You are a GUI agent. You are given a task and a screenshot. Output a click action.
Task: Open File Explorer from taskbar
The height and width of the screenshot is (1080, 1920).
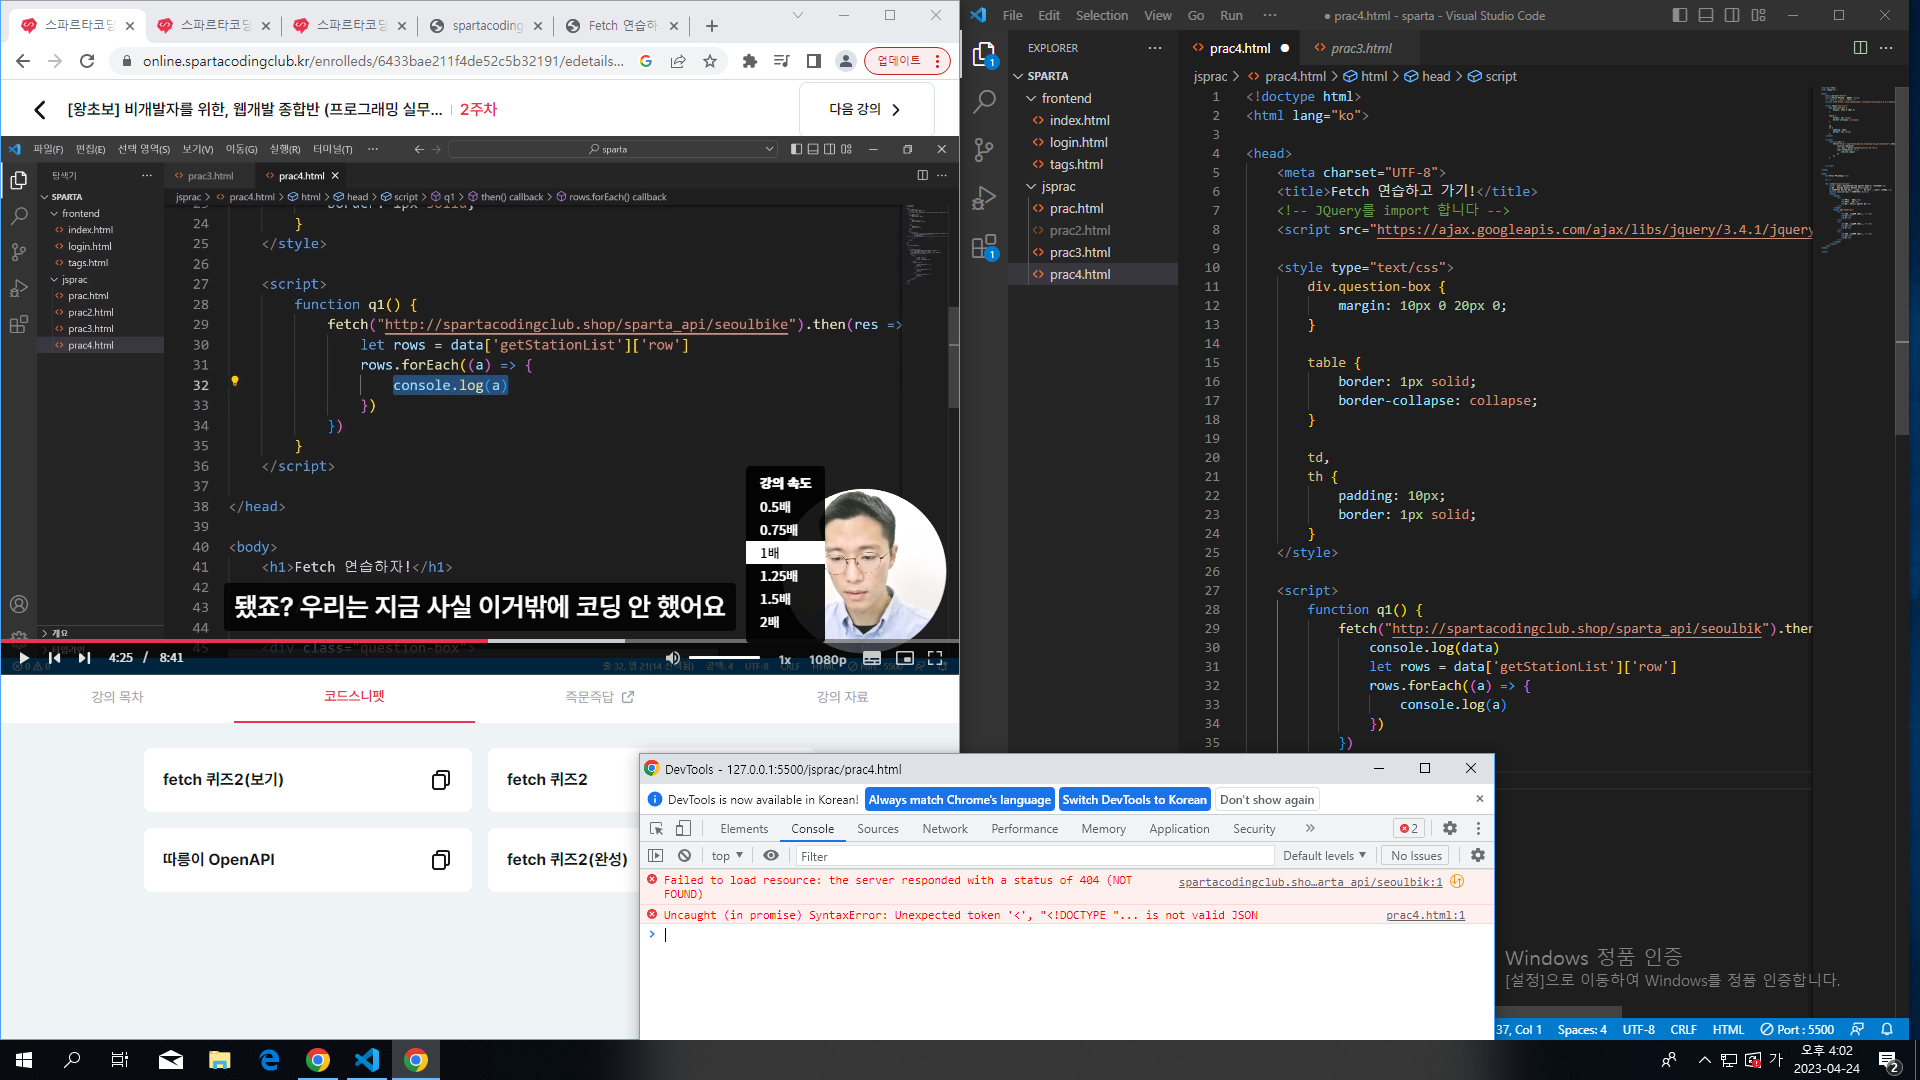pos(220,1060)
